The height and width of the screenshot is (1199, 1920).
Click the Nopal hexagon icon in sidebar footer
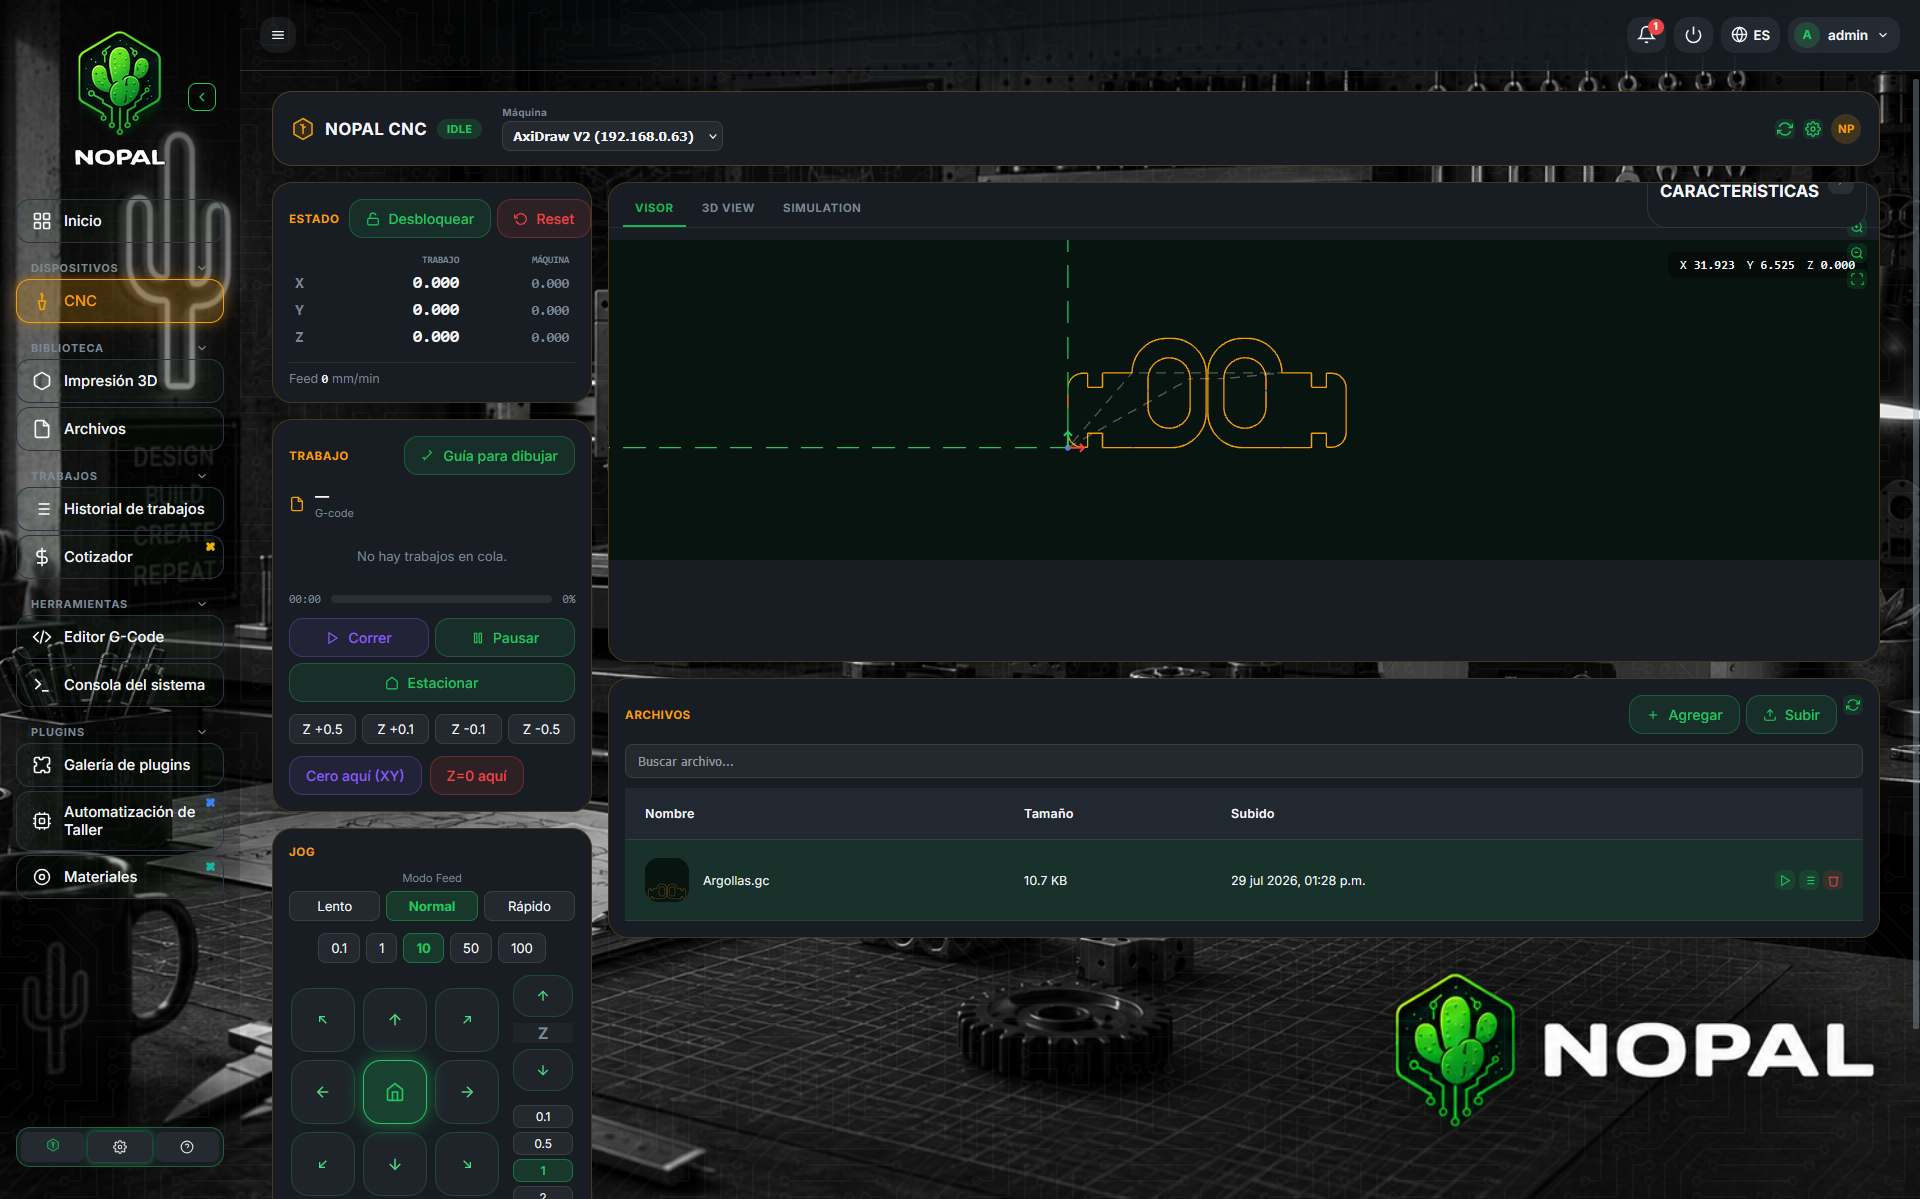(x=53, y=1146)
